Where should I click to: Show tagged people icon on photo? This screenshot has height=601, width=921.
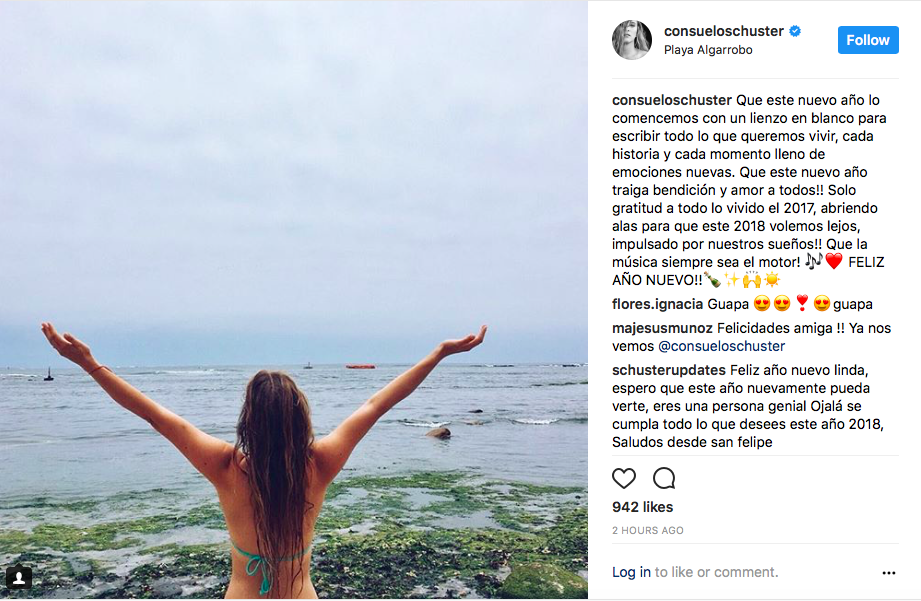[19, 578]
